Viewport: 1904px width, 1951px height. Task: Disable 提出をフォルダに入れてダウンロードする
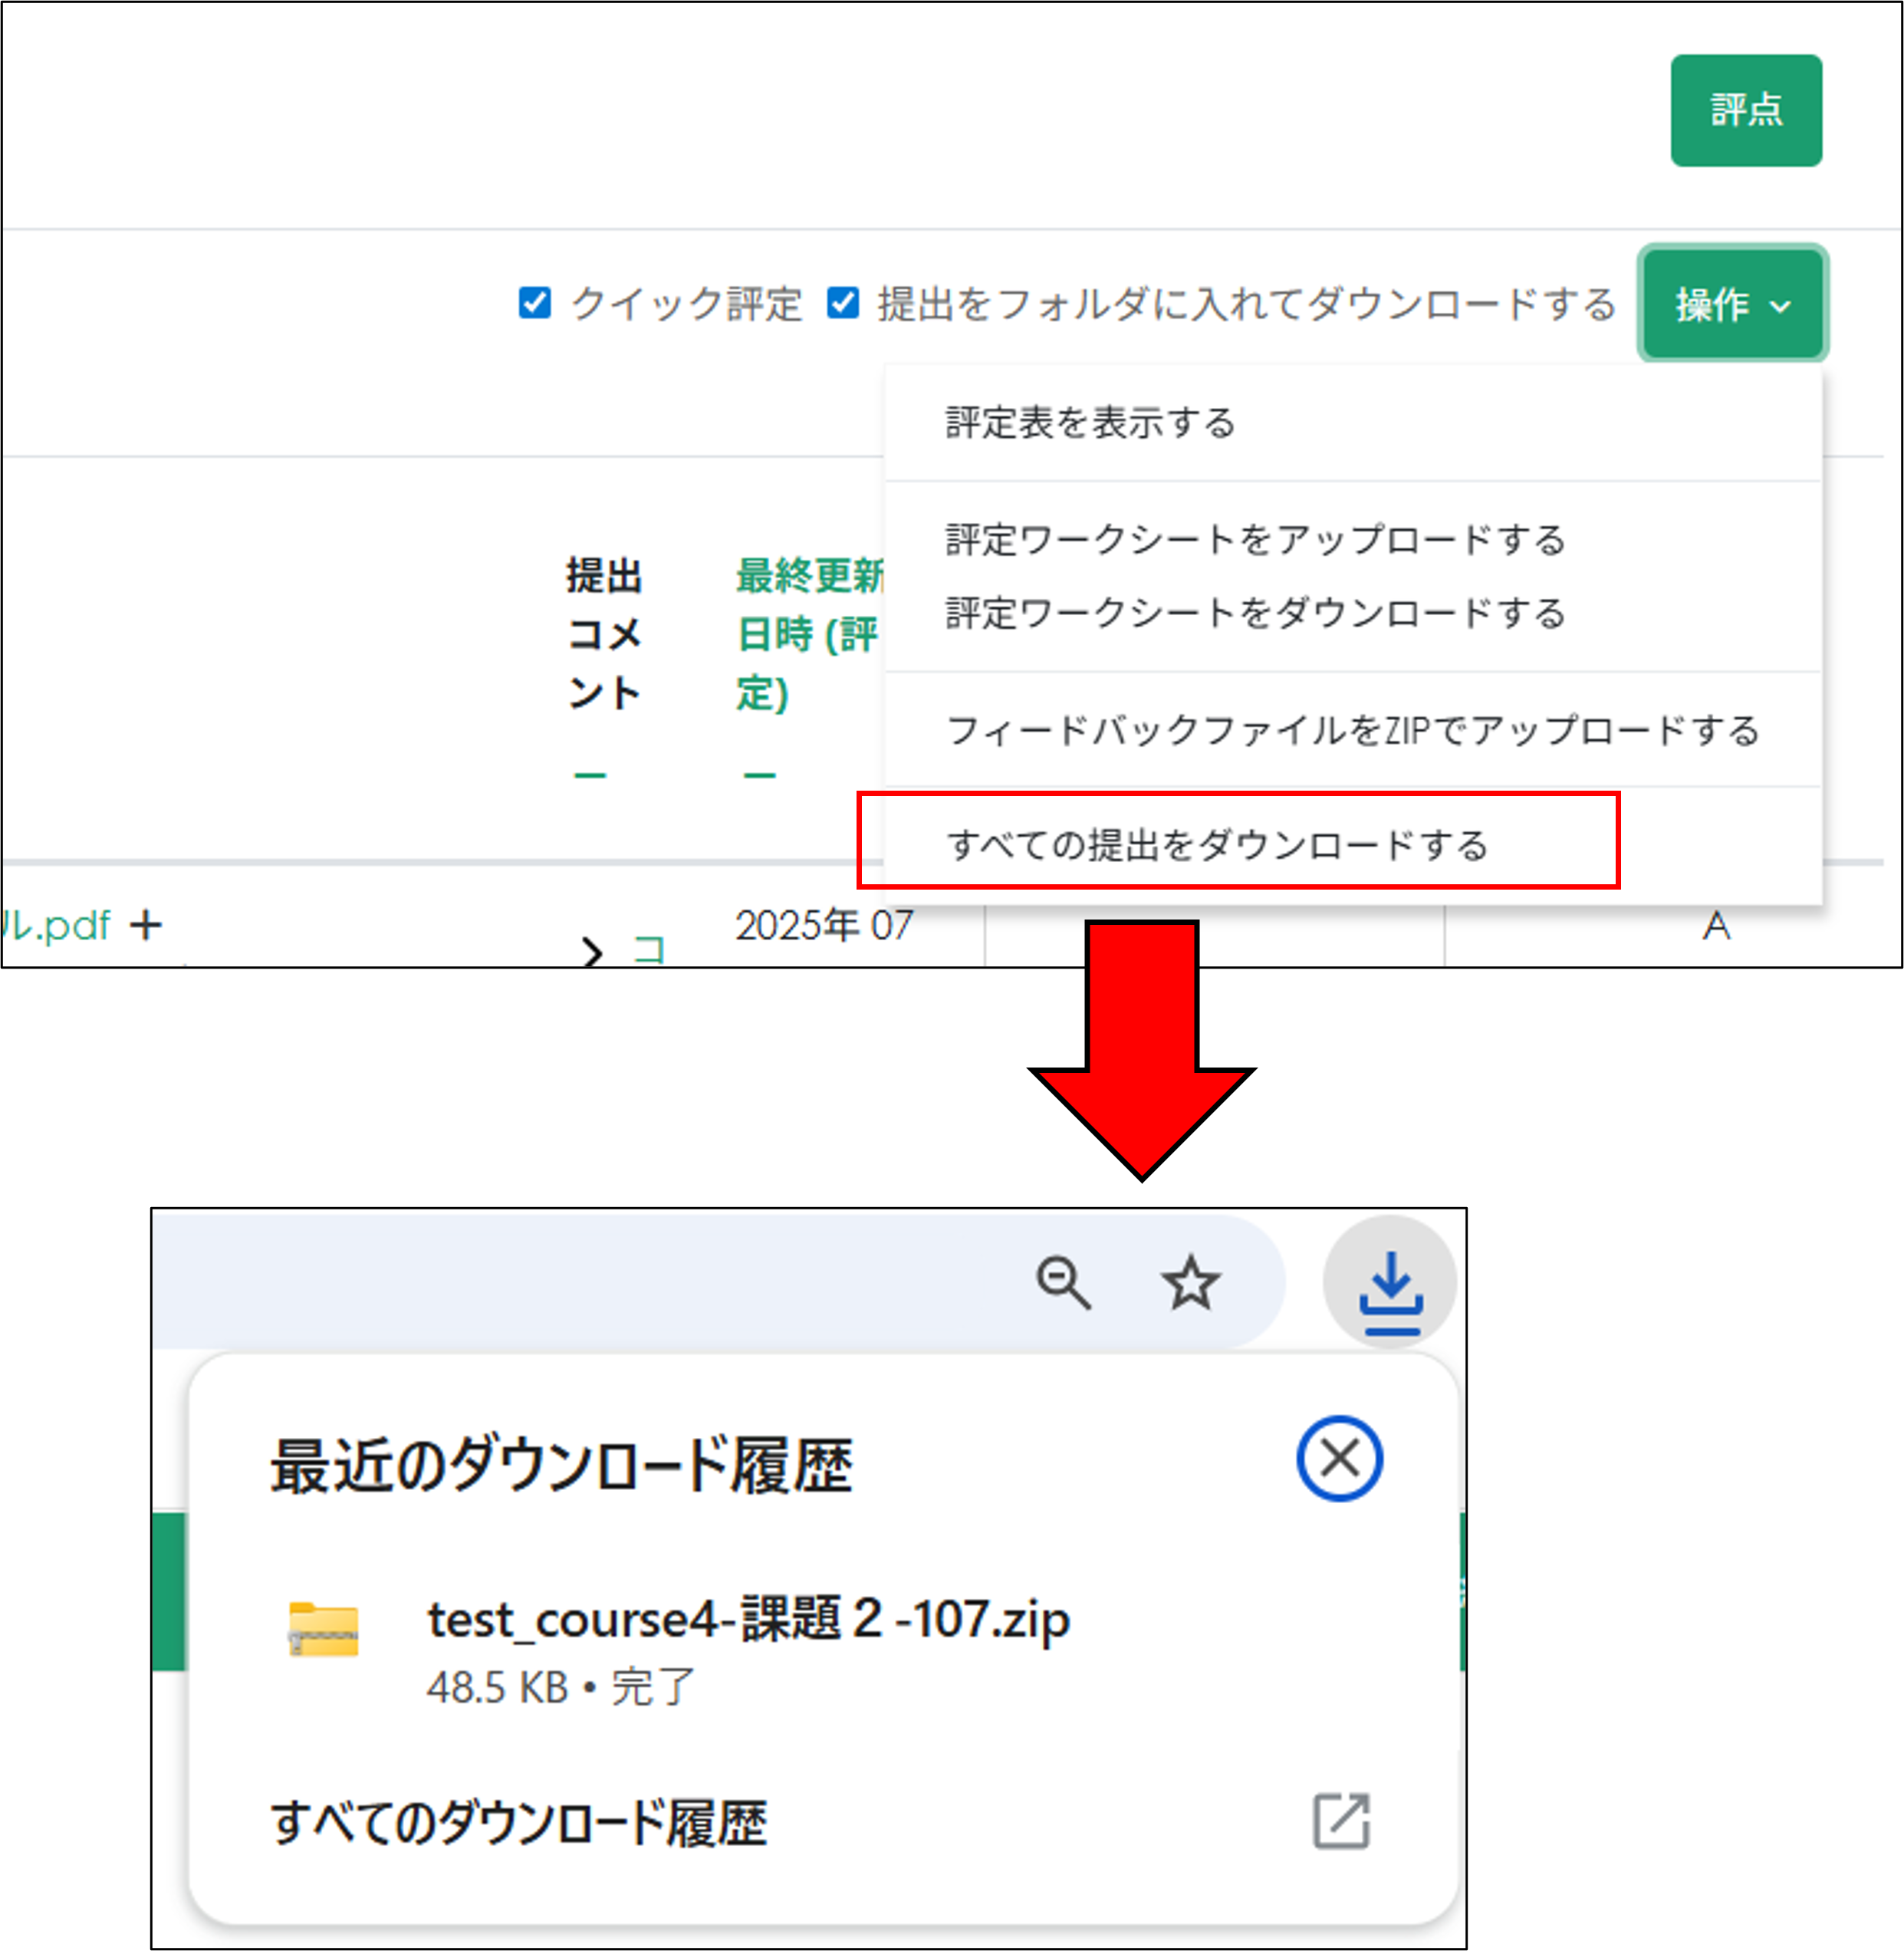tap(843, 303)
